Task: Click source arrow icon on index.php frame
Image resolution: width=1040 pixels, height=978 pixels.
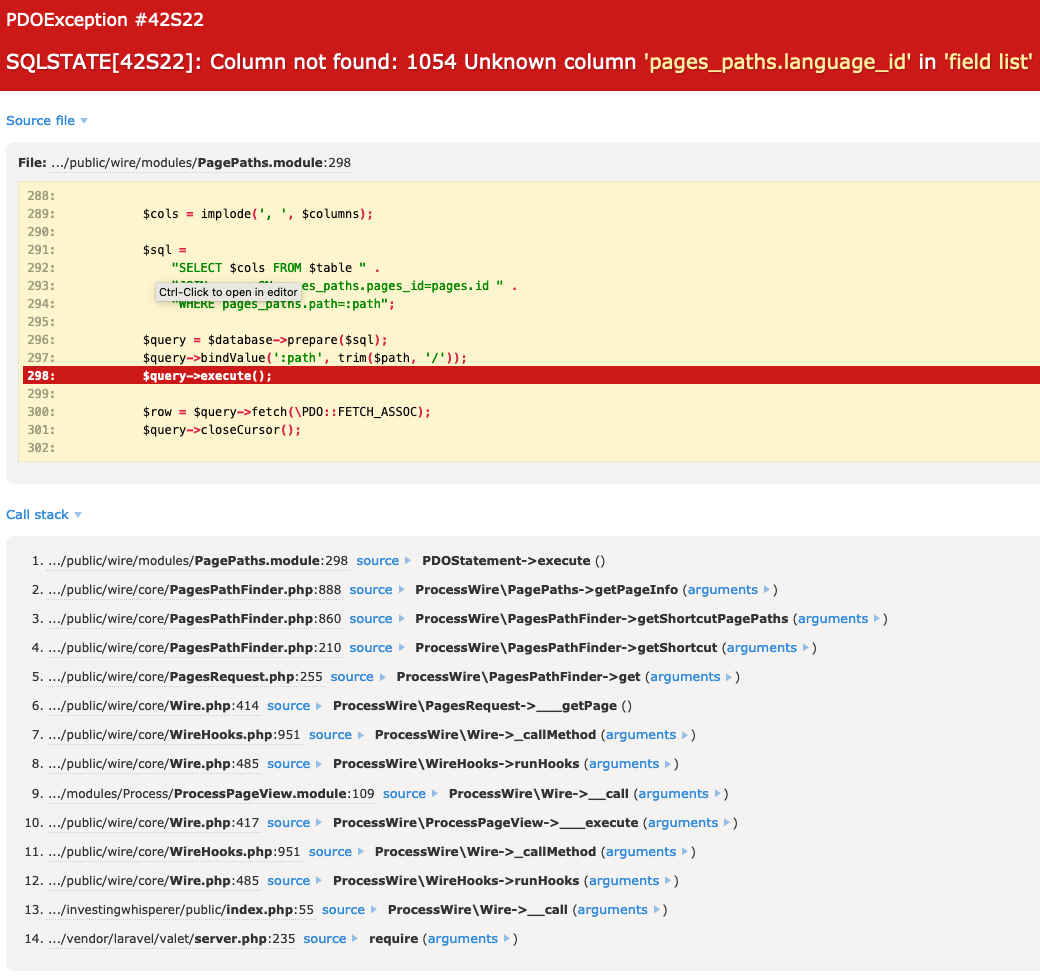Action: [372, 909]
